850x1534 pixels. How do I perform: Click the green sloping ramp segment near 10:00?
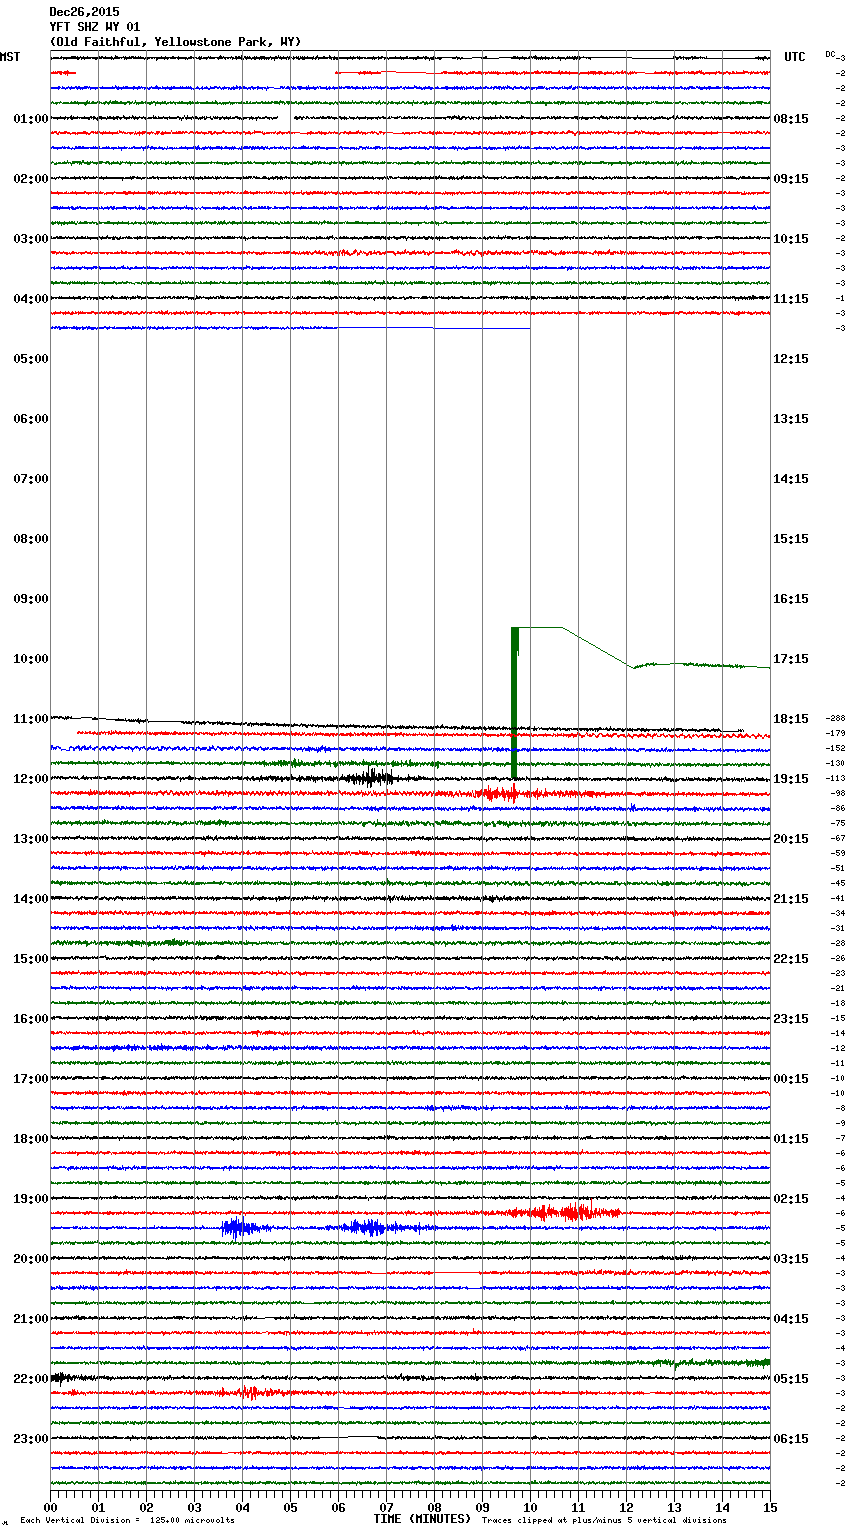point(597,648)
